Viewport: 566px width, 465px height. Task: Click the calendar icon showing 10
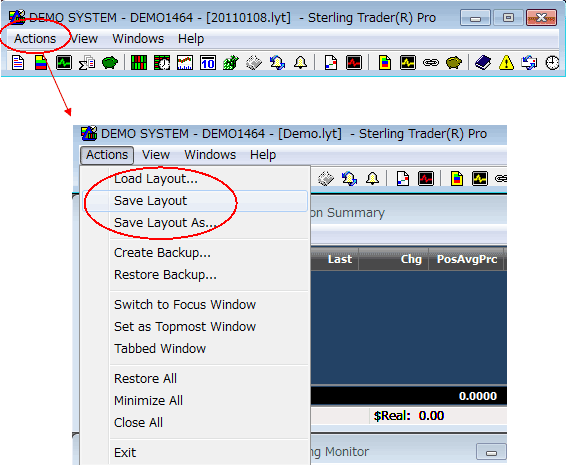coord(208,63)
